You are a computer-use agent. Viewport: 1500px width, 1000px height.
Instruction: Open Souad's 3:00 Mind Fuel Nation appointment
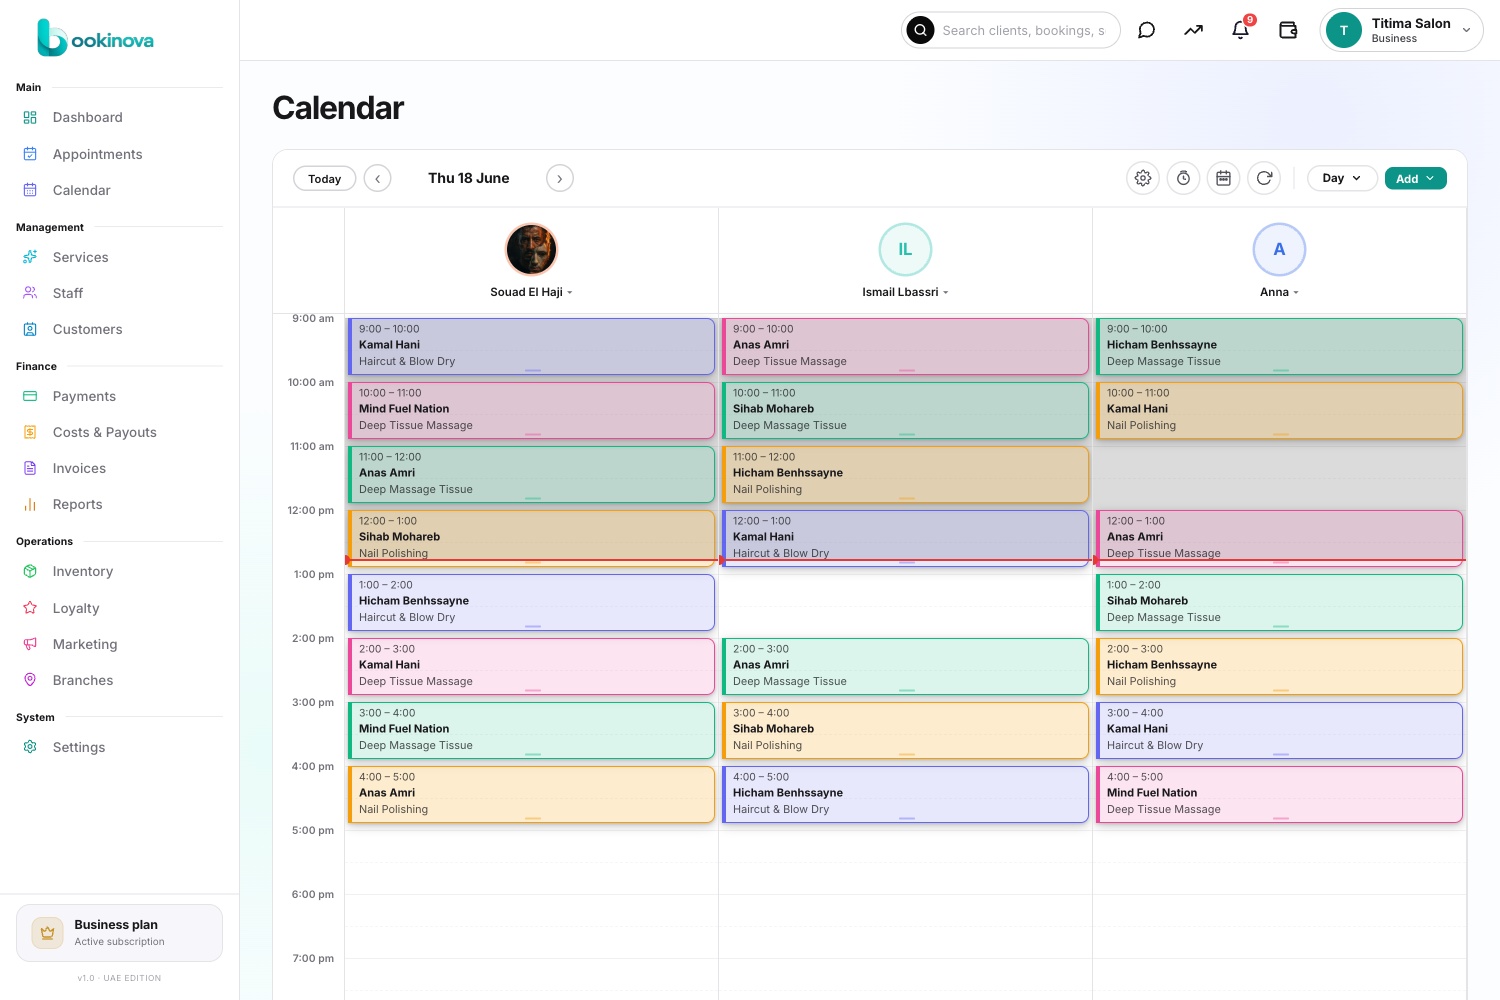coord(531,730)
